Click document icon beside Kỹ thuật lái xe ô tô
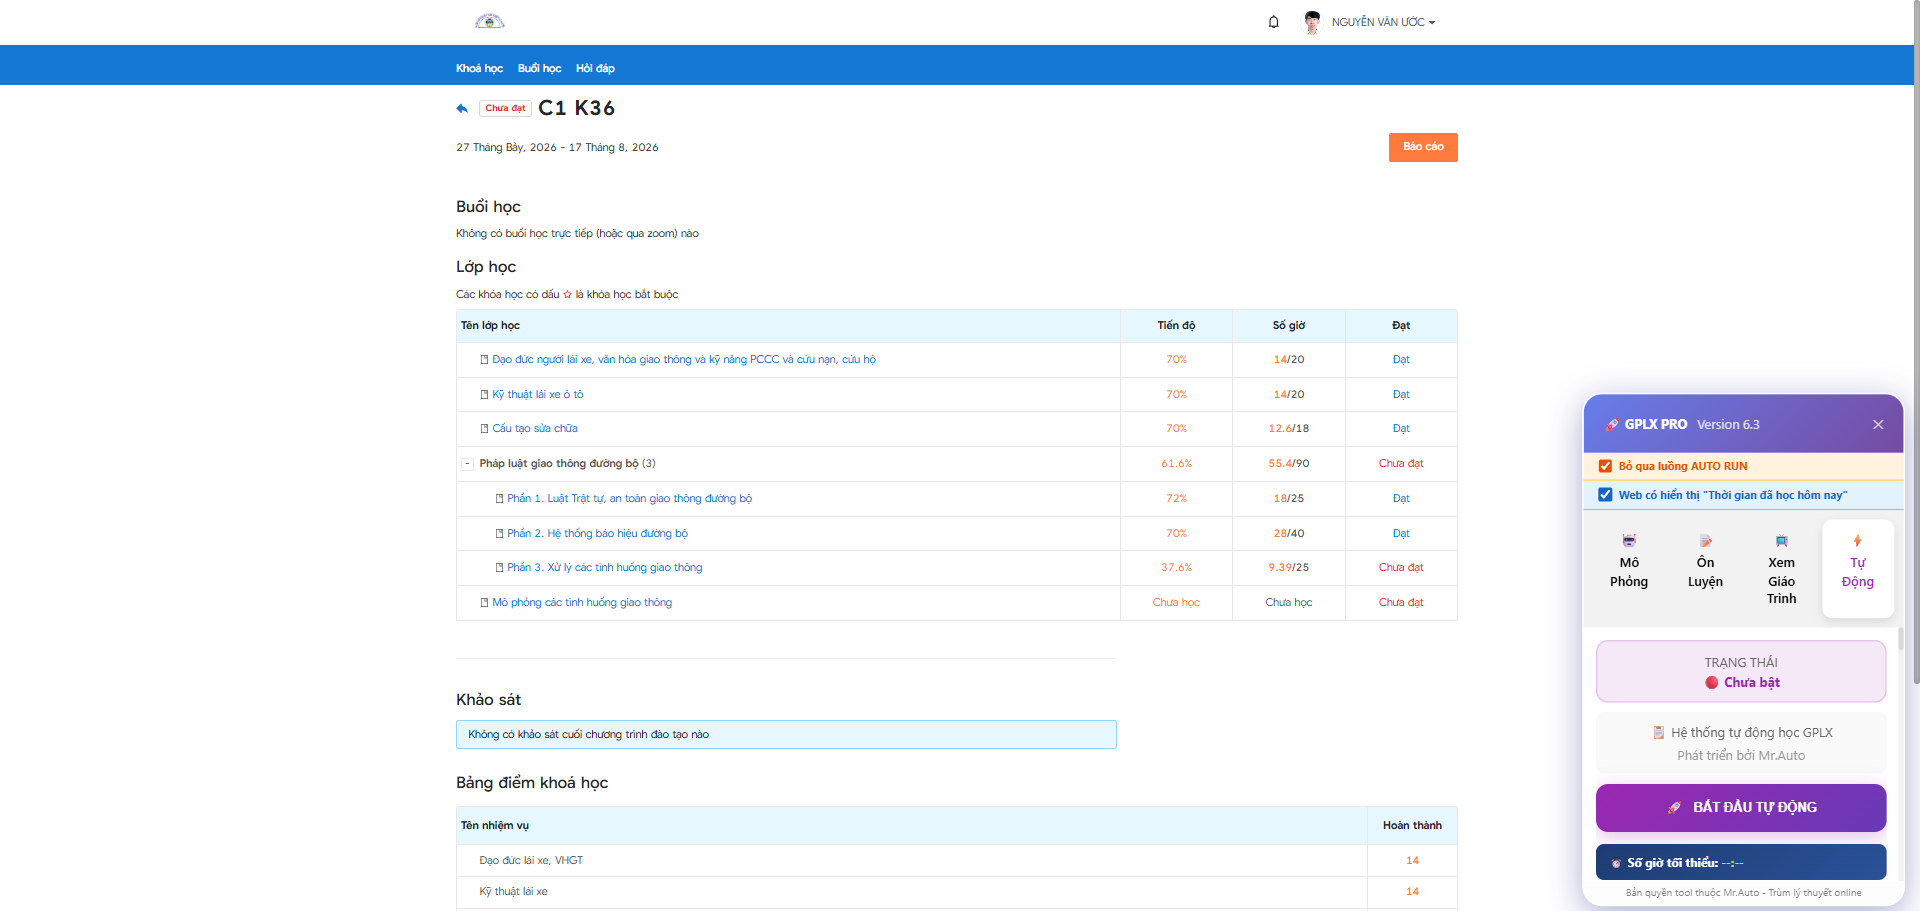The image size is (1920, 911). click(x=485, y=395)
